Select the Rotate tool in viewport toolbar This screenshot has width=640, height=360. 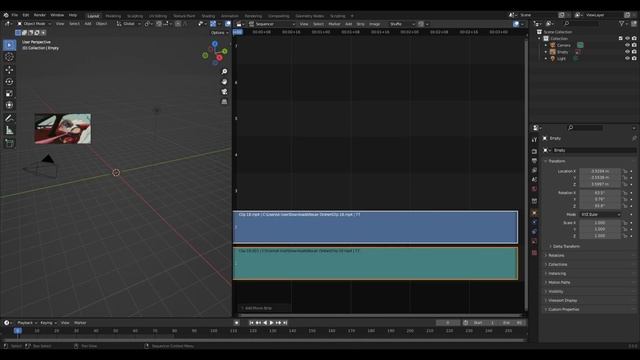pyautogui.click(x=9, y=82)
